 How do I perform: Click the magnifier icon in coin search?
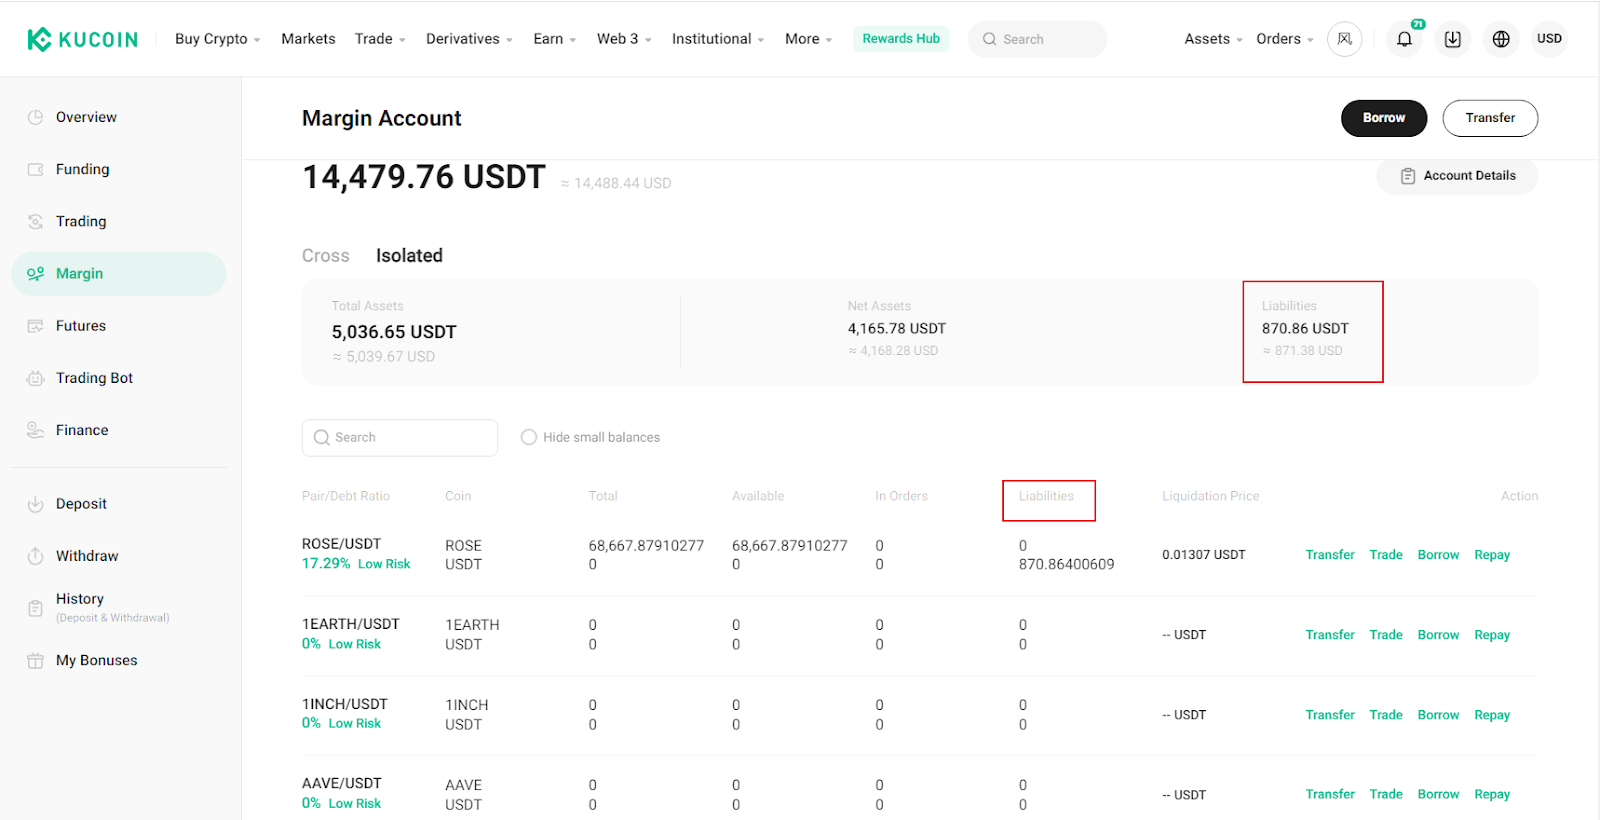(x=322, y=437)
